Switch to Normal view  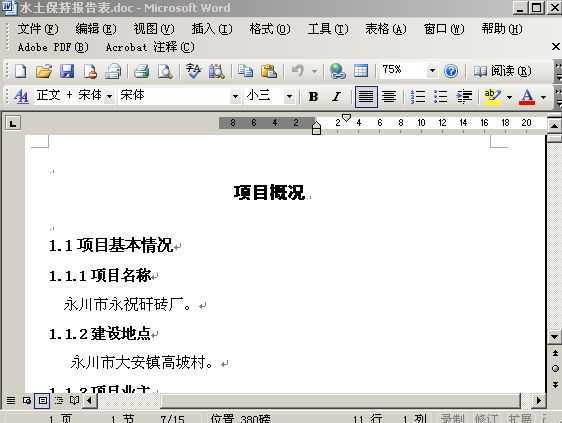pyautogui.click(x=11, y=400)
